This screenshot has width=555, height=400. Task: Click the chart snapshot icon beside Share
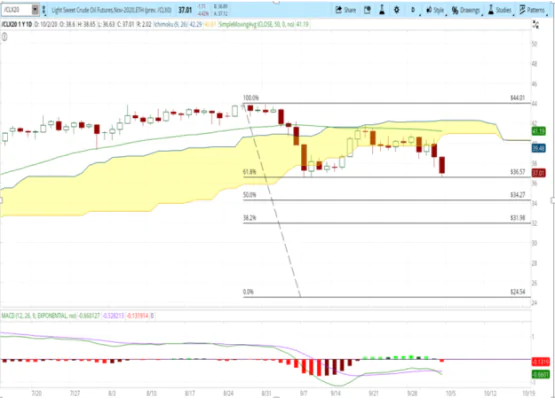[x=367, y=10]
